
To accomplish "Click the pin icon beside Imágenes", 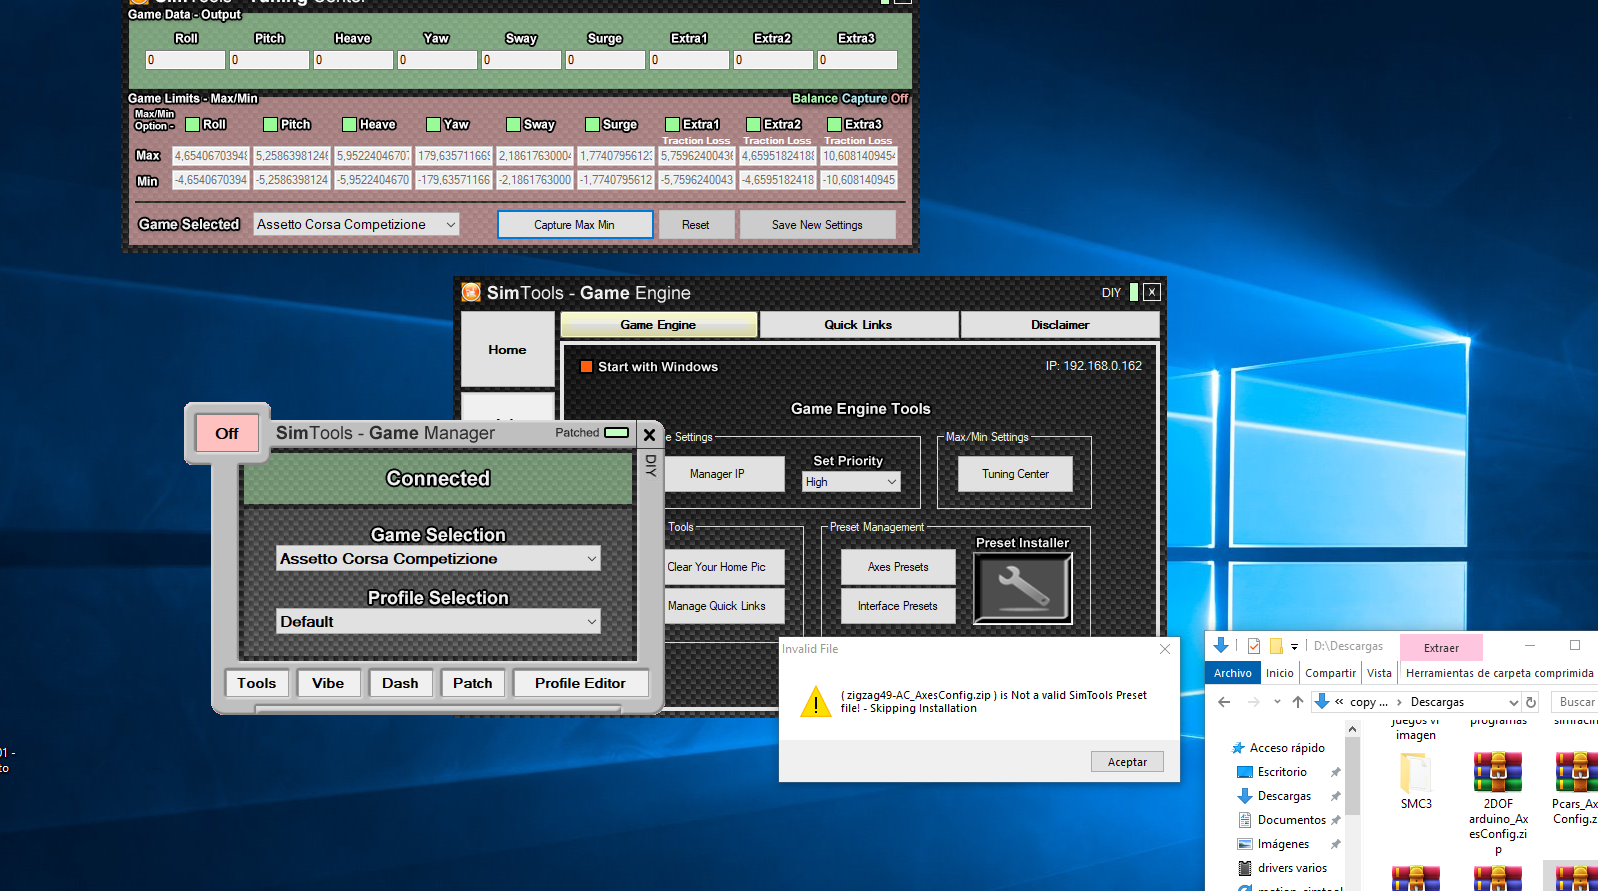I will [x=1335, y=844].
